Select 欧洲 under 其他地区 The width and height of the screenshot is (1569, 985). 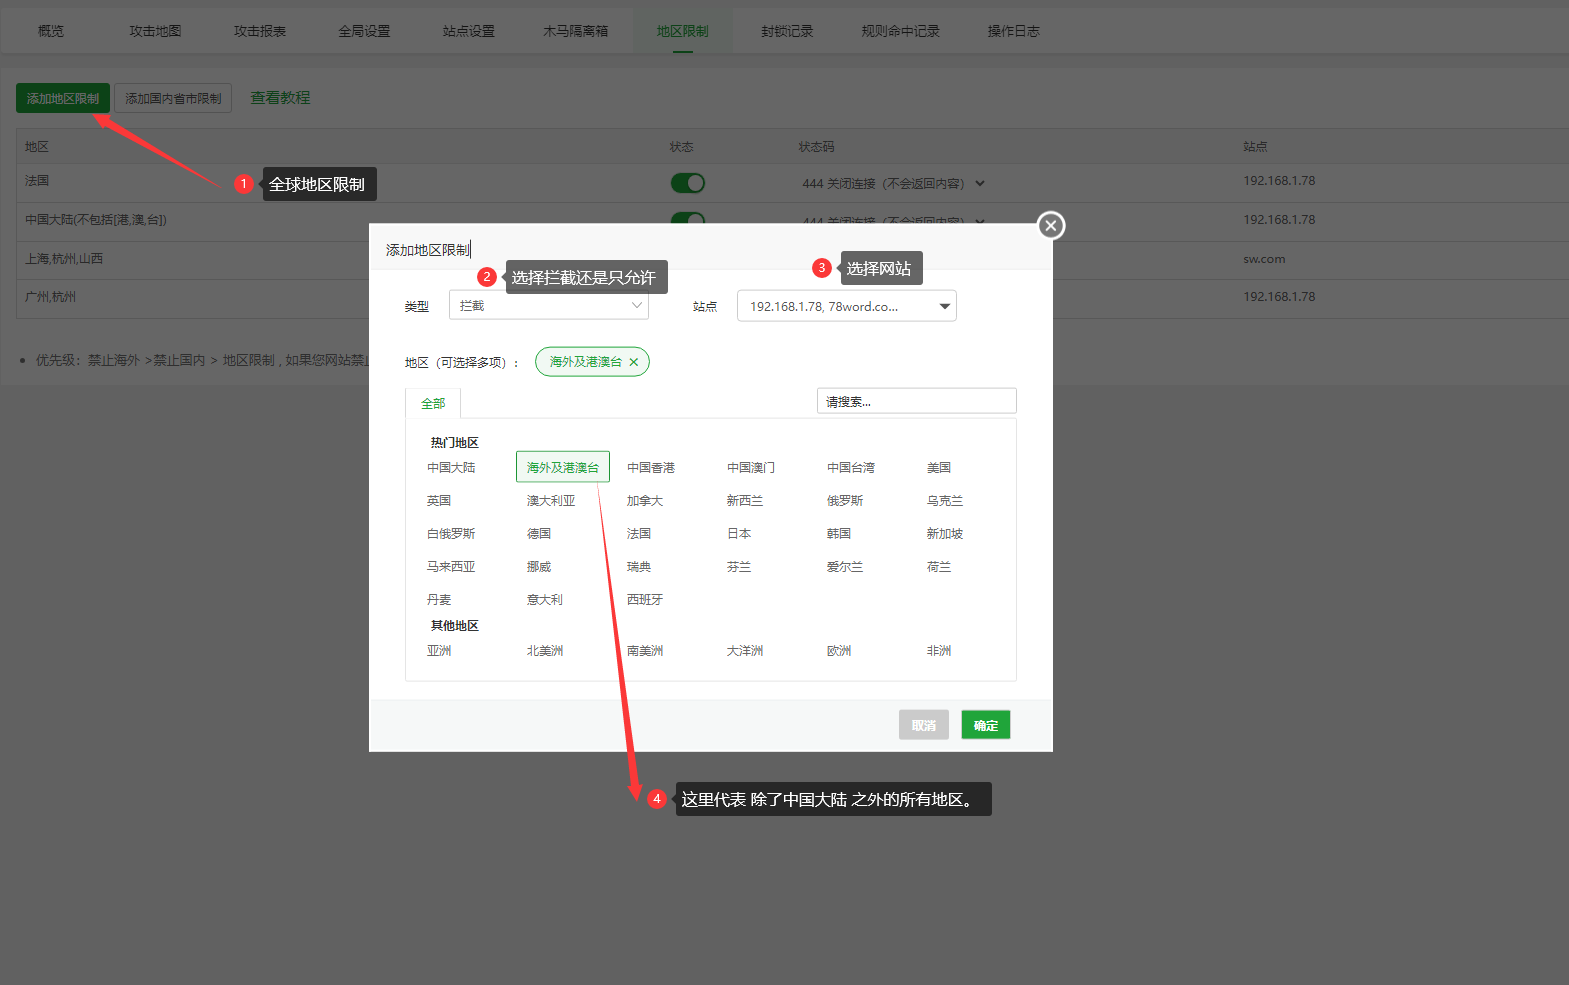839,651
